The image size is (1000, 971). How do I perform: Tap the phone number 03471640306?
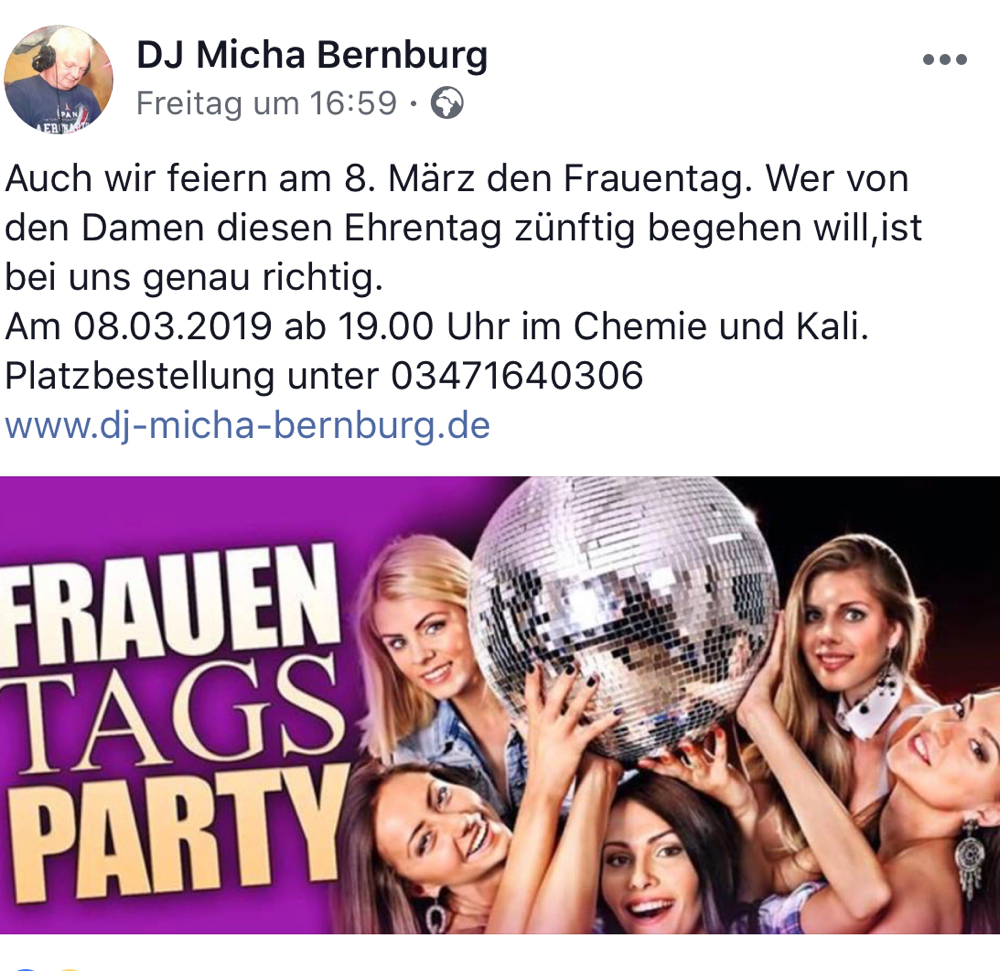click(x=517, y=375)
